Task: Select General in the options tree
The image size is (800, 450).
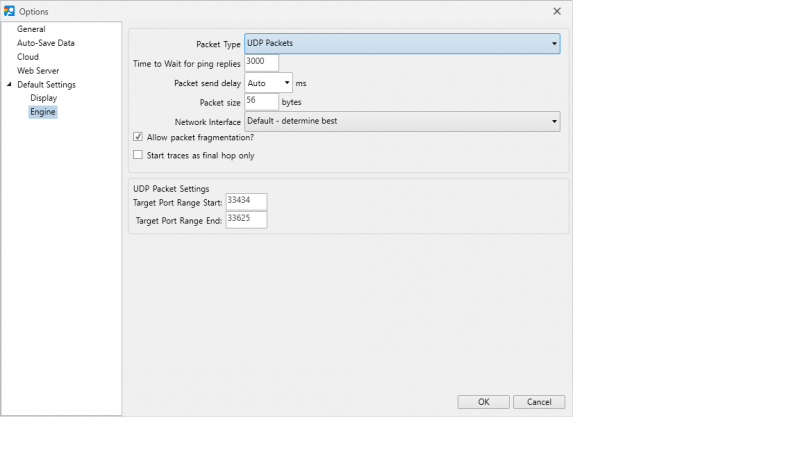Action: [x=31, y=29]
